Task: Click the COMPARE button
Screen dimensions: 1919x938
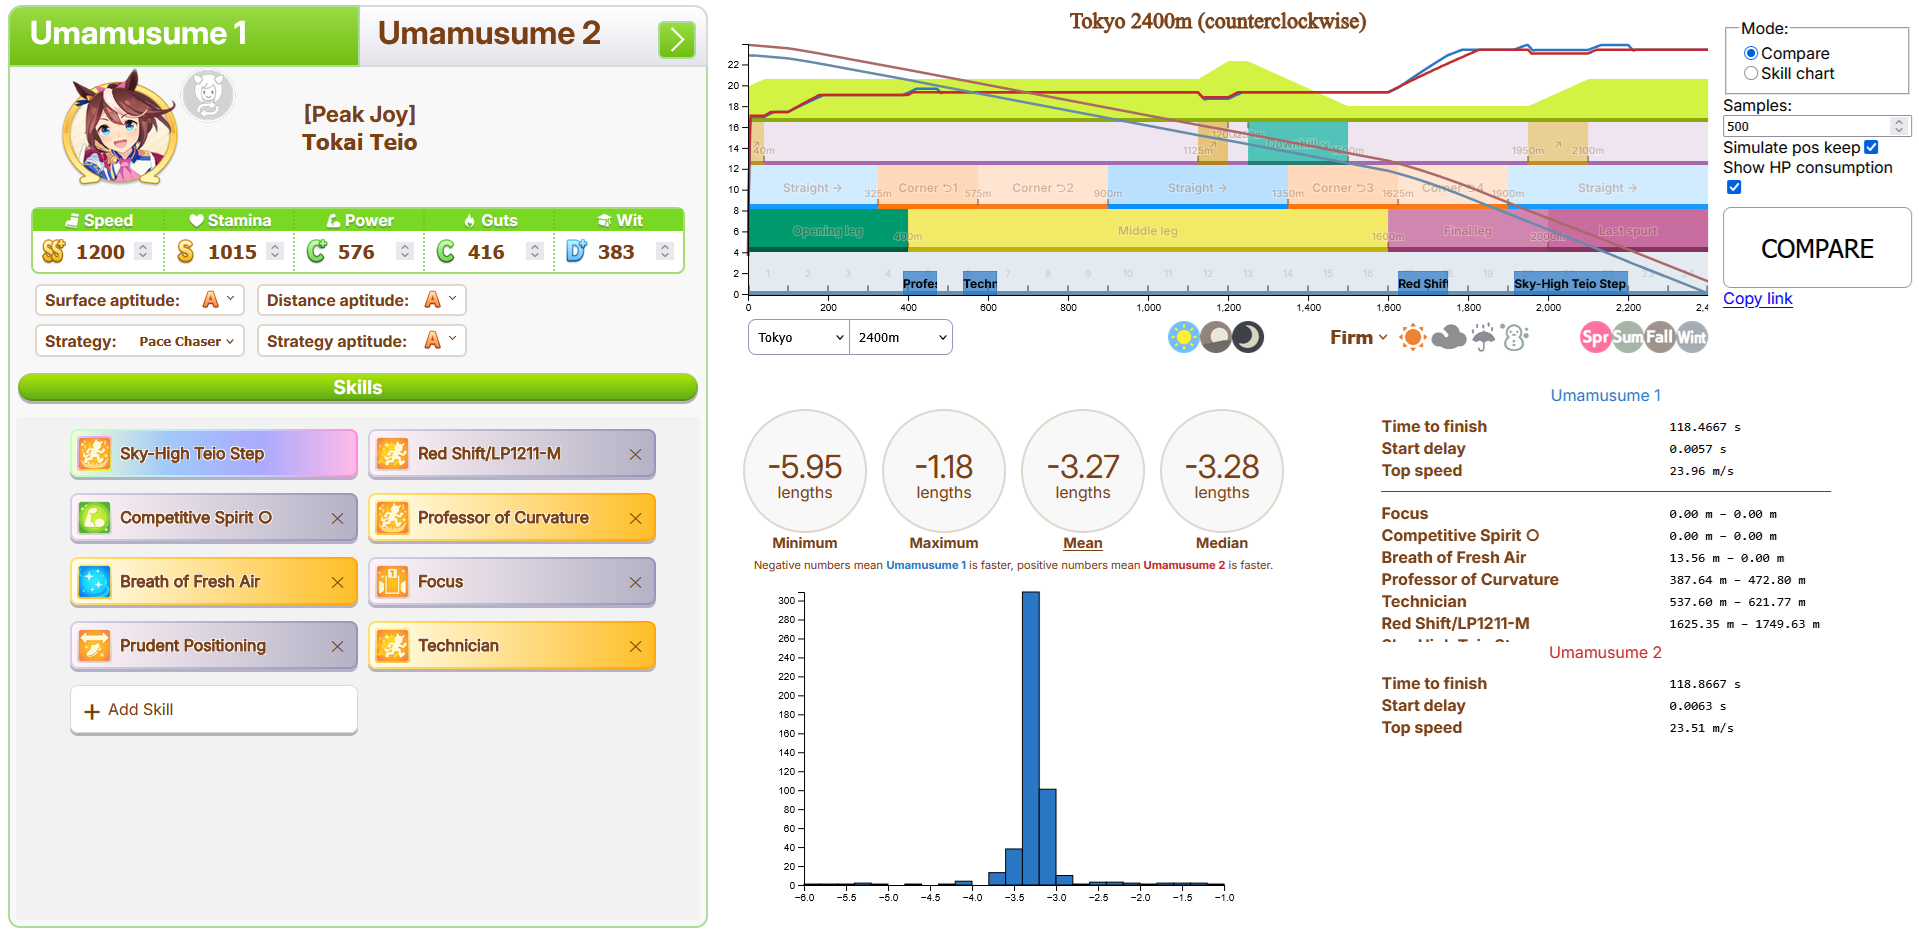Action: [1817, 248]
